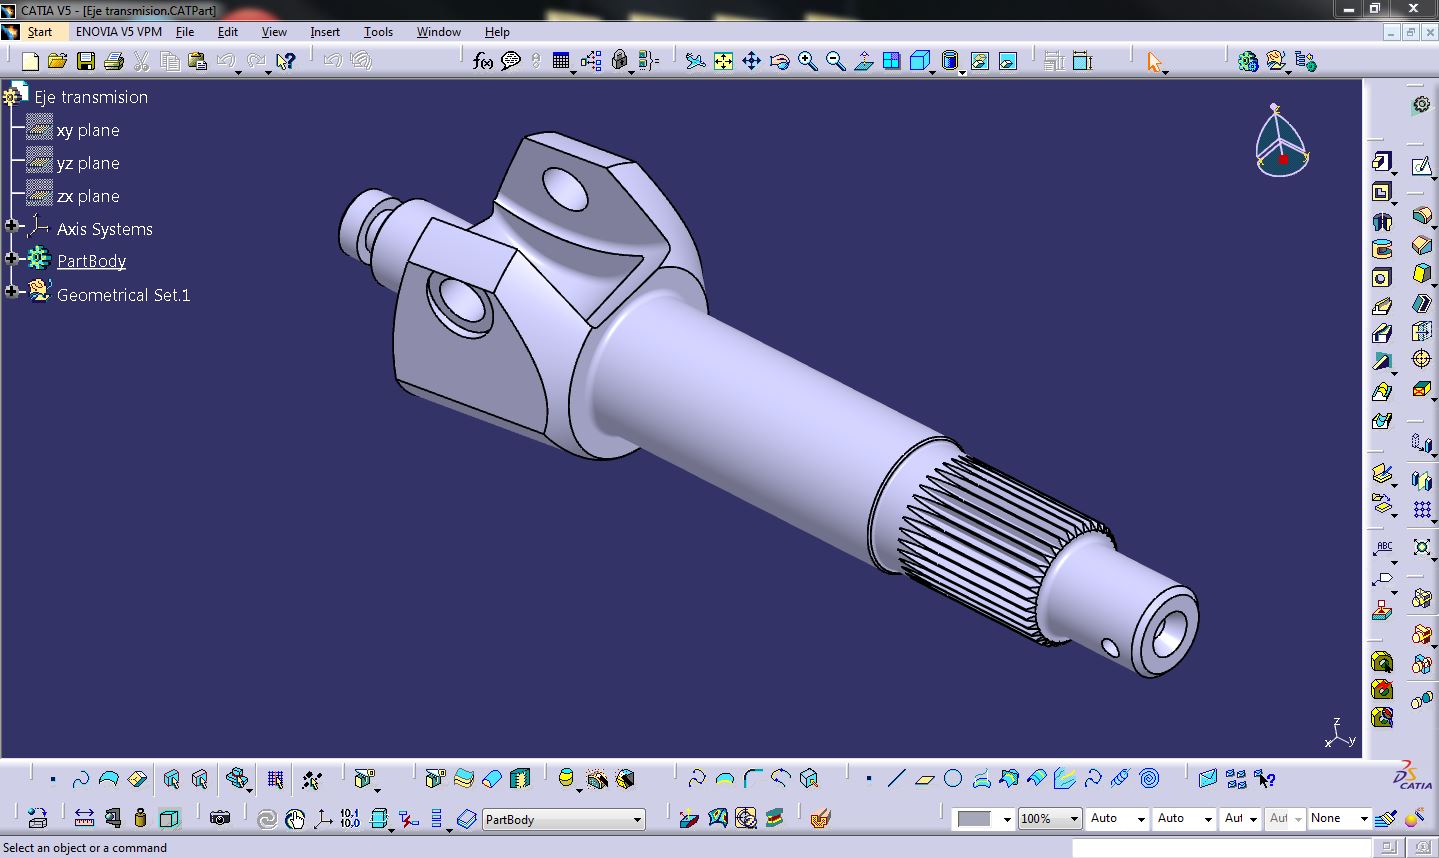Select the Pan tool icon
This screenshot has width=1439, height=858.
(751, 62)
